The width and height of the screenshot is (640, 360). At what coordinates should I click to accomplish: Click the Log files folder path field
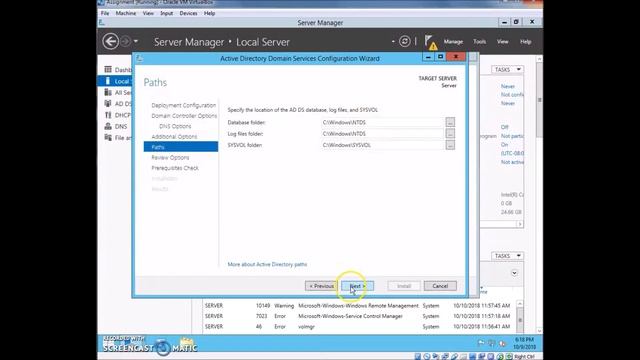(382, 134)
